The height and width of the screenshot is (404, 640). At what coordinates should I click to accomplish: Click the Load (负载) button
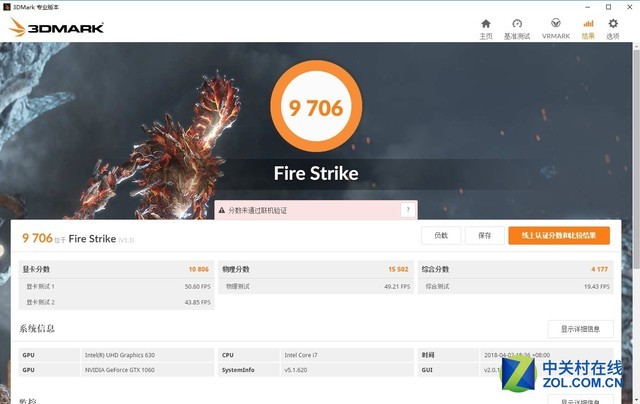[x=441, y=236]
